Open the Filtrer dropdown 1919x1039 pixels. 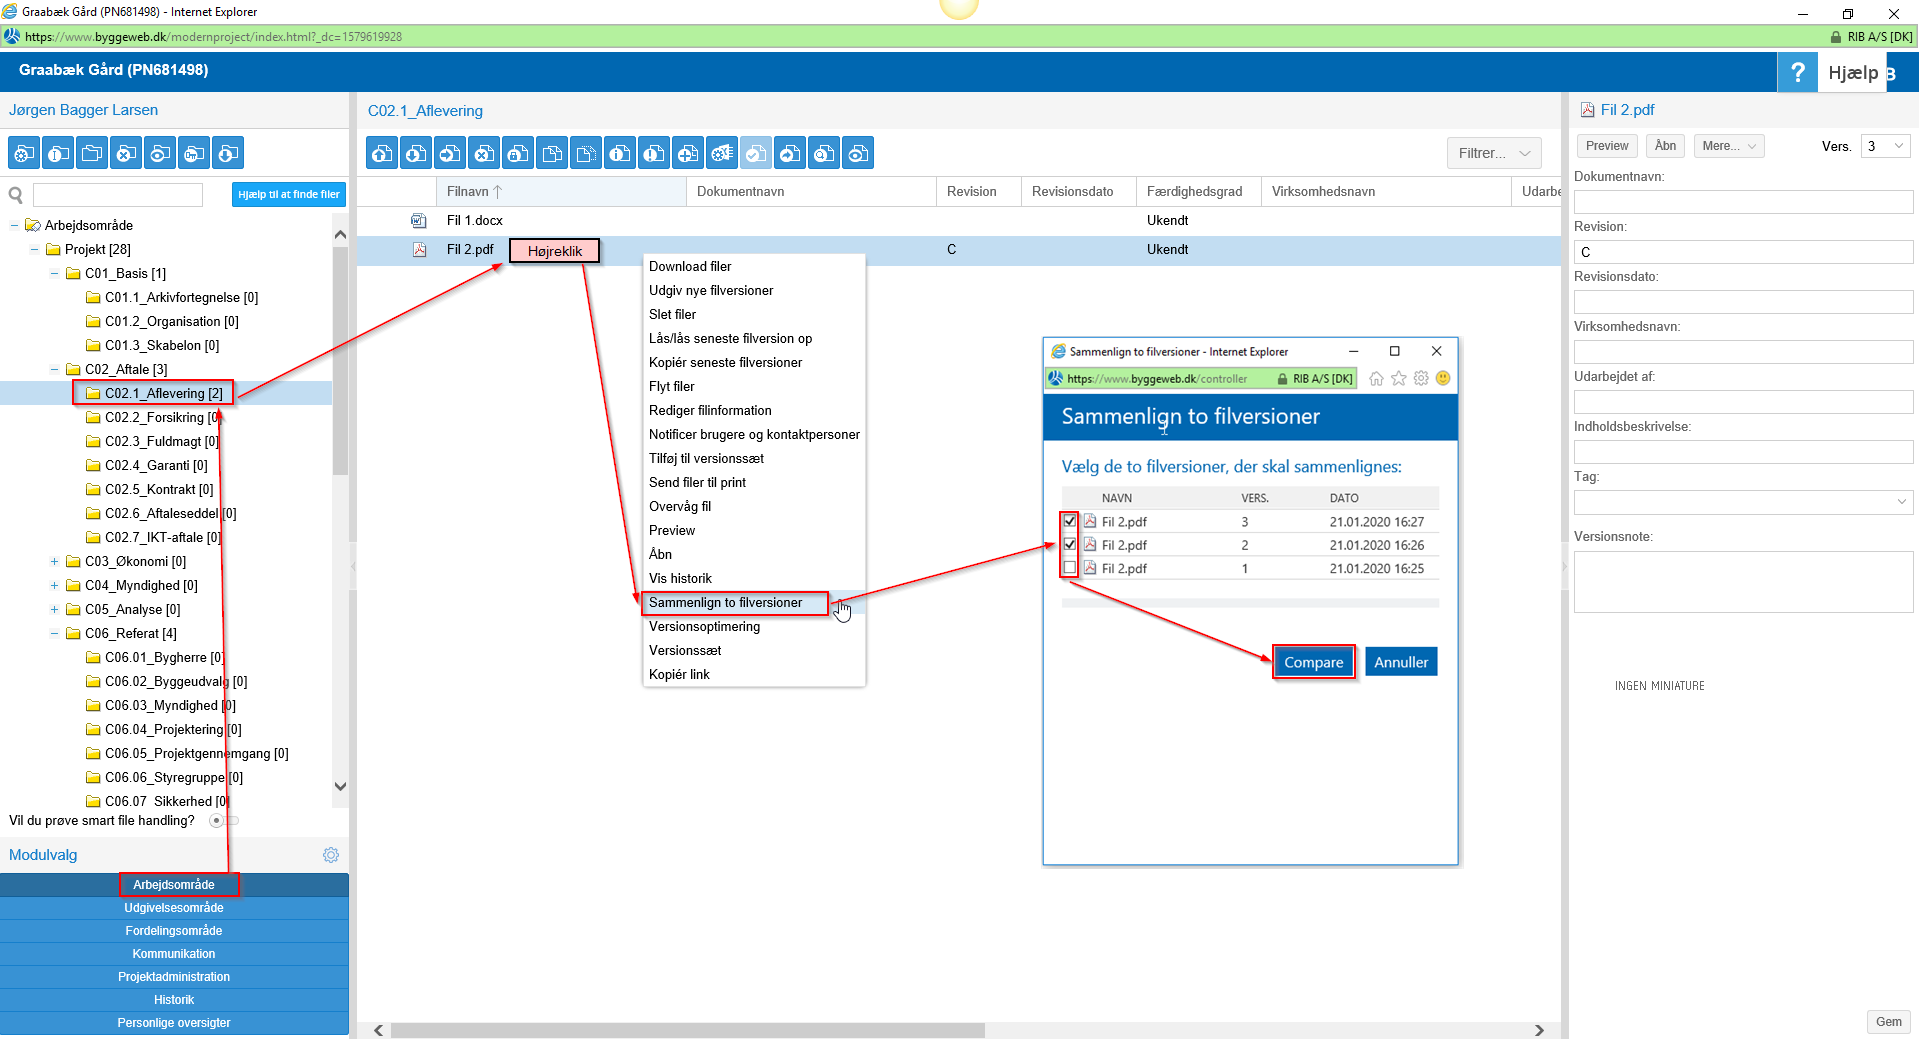pyautogui.click(x=1493, y=153)
